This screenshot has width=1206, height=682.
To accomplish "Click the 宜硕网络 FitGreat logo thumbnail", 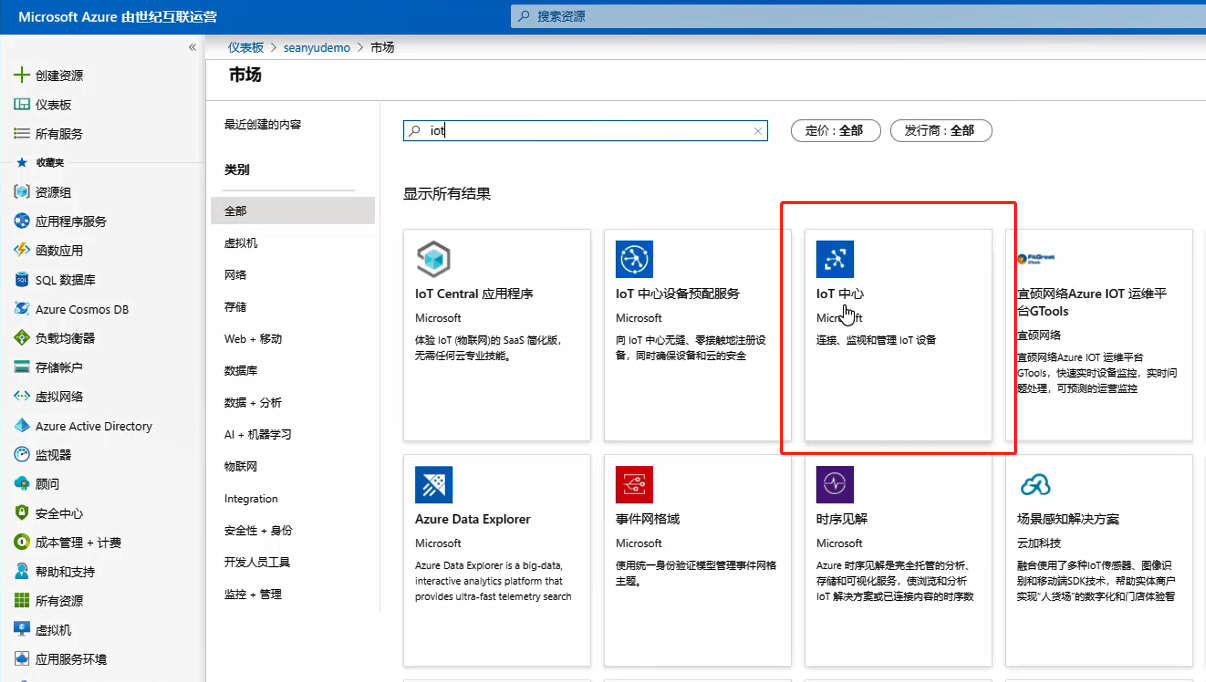I will [x=1035, y=259].
